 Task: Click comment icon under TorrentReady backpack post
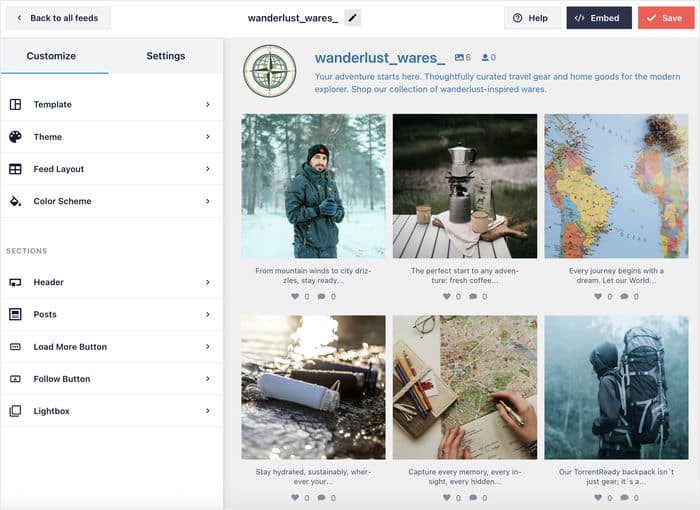pyautogui.click(x=625, y=497)
